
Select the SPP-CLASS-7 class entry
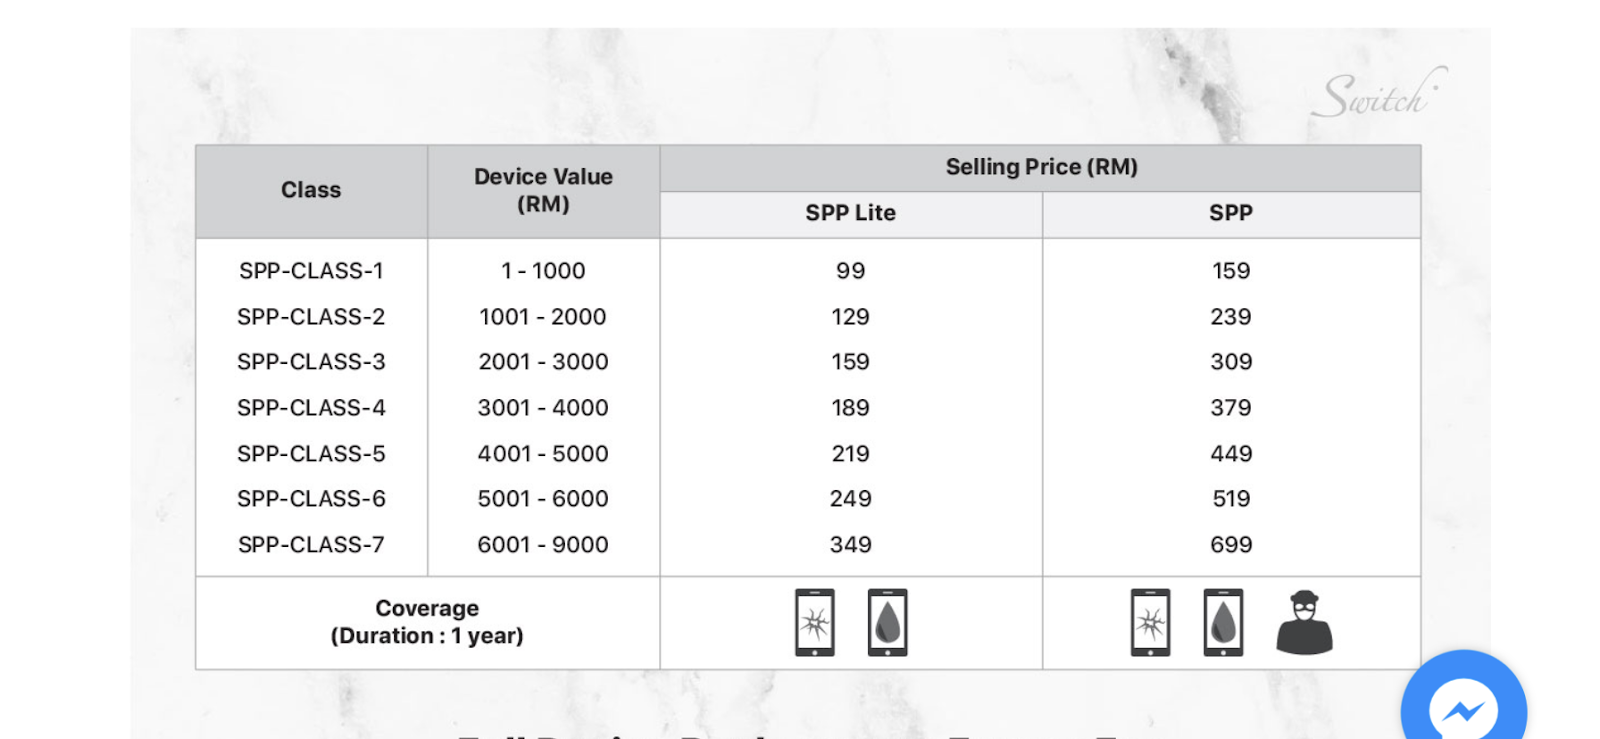point(311,545)
